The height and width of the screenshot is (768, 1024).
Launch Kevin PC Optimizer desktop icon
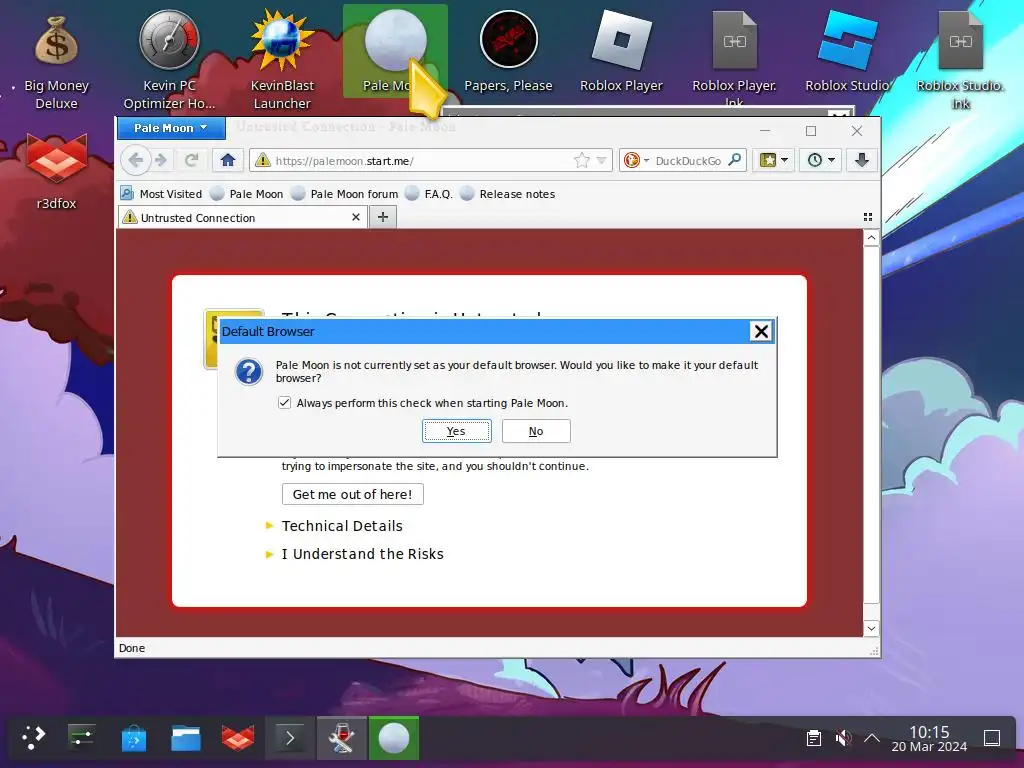coord(169,59)
